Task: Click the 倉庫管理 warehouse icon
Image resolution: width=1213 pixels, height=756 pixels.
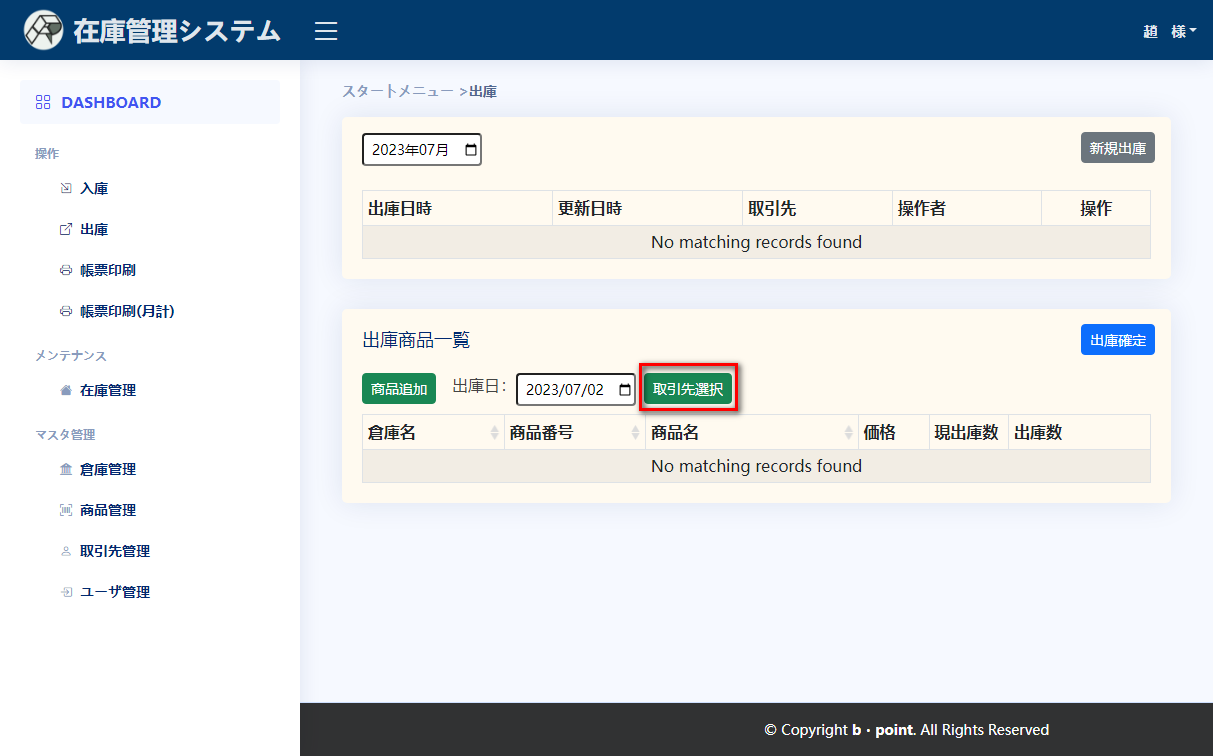Action: click(66, 469)
